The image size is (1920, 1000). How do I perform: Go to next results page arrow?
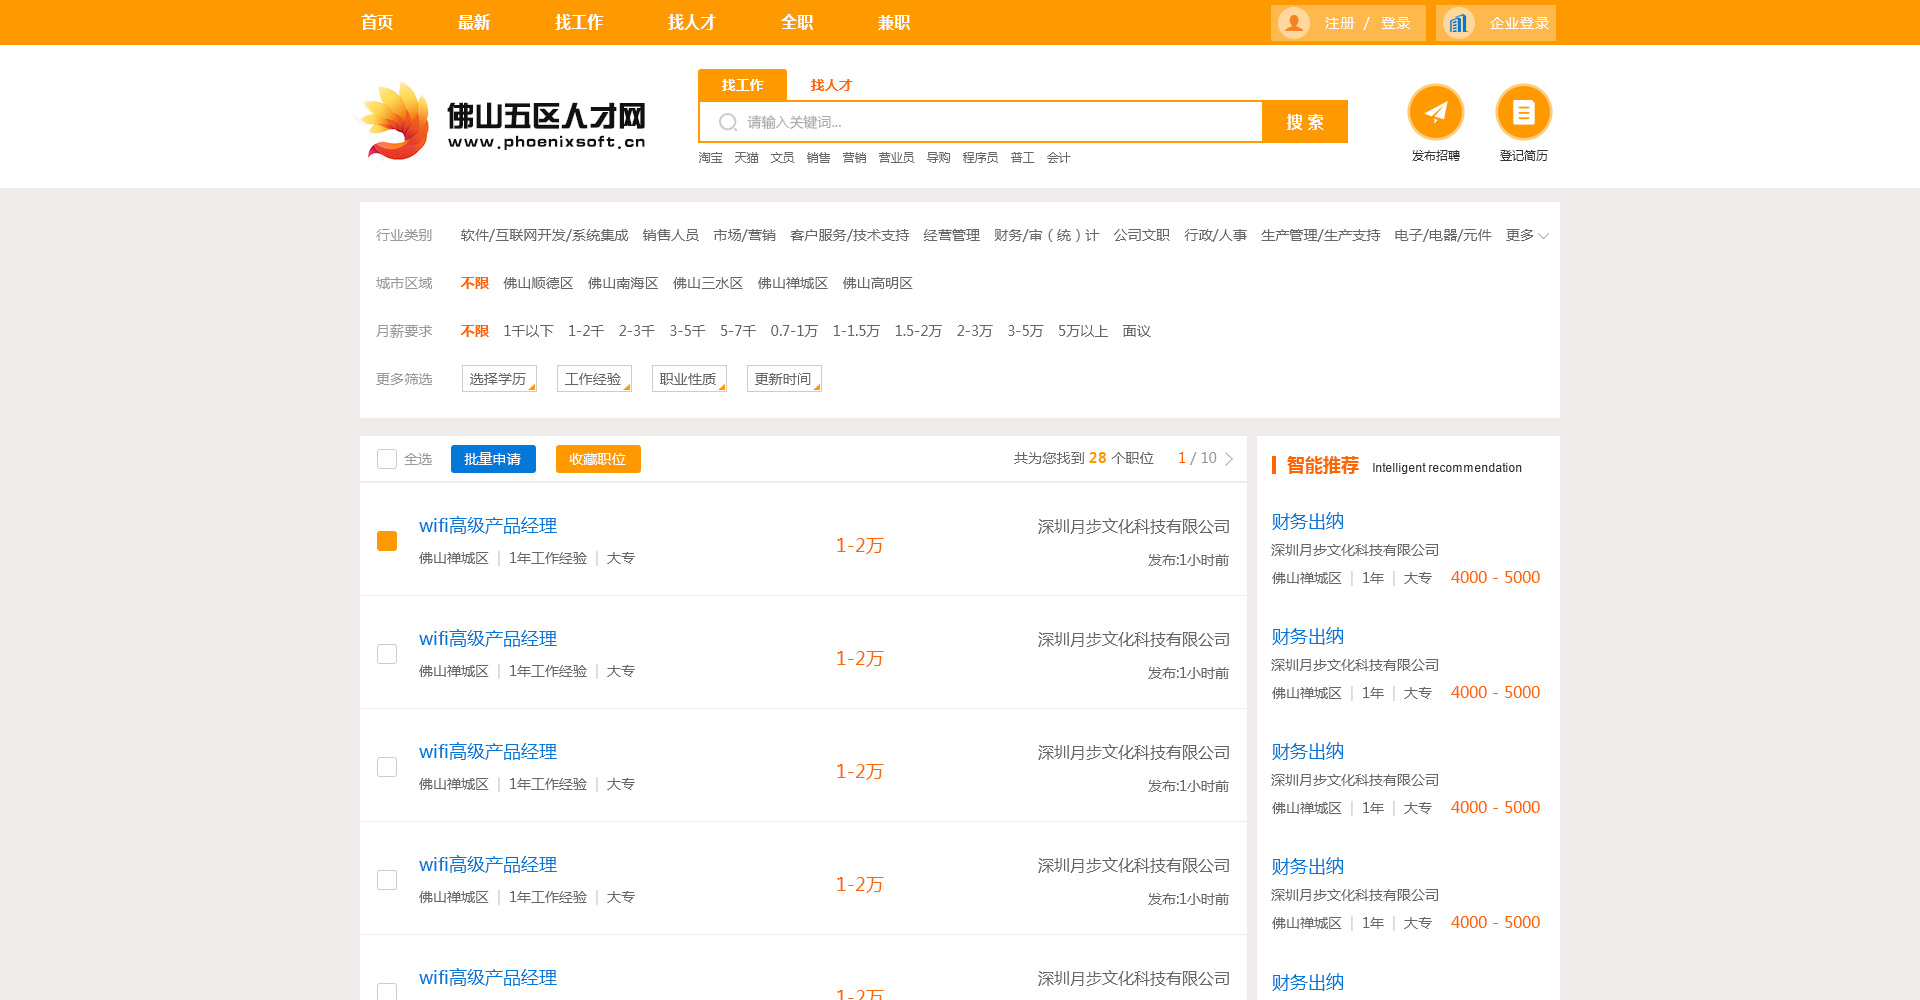click(x=1229, y=459)
